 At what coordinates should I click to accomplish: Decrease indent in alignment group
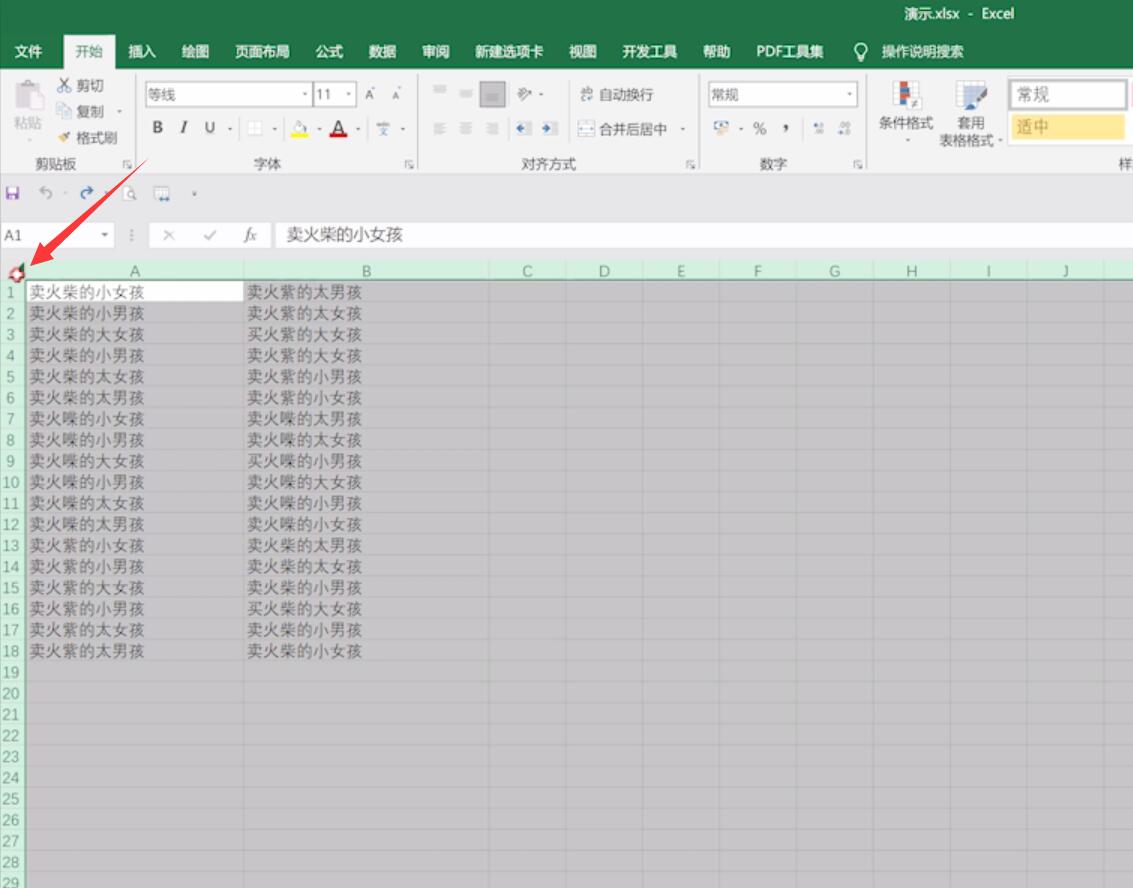pyautogui.click(x=523, y=129)
